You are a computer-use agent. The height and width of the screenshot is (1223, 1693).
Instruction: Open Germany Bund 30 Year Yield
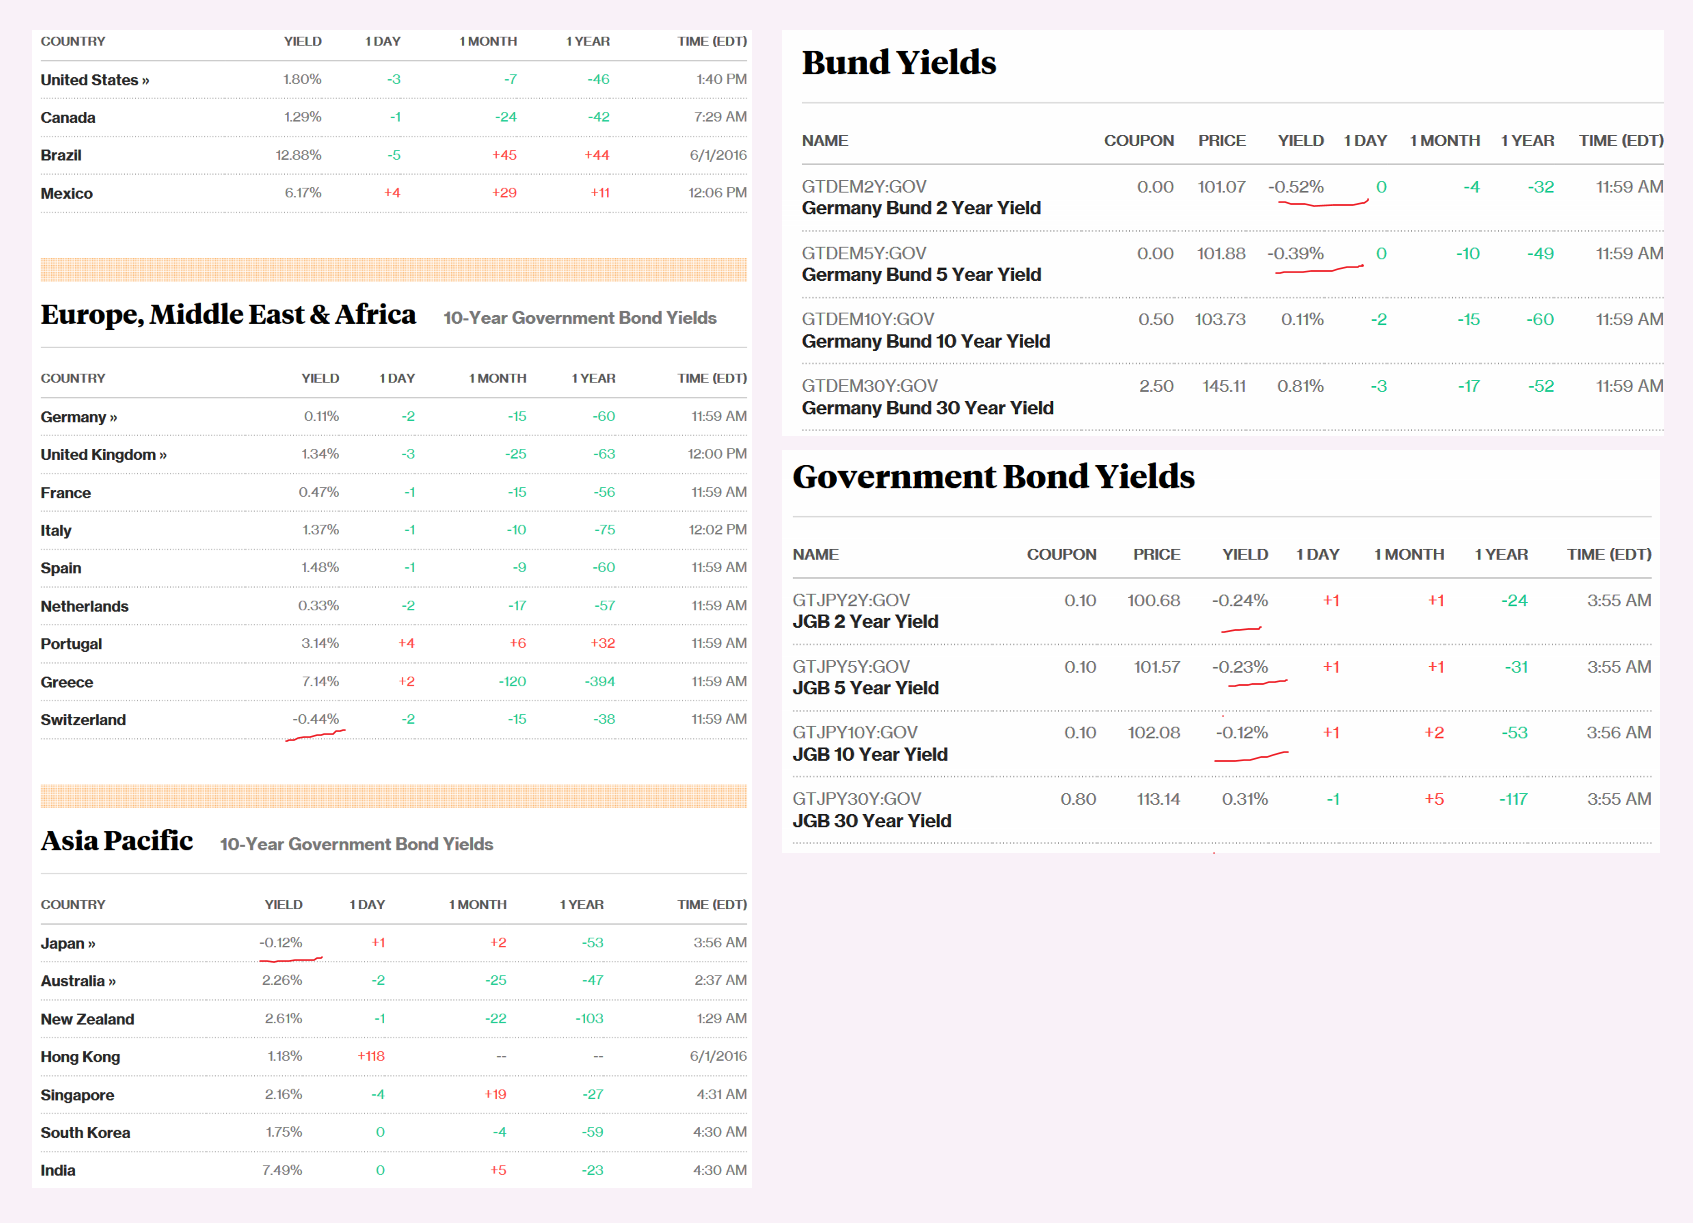click(x=928, y=407)
